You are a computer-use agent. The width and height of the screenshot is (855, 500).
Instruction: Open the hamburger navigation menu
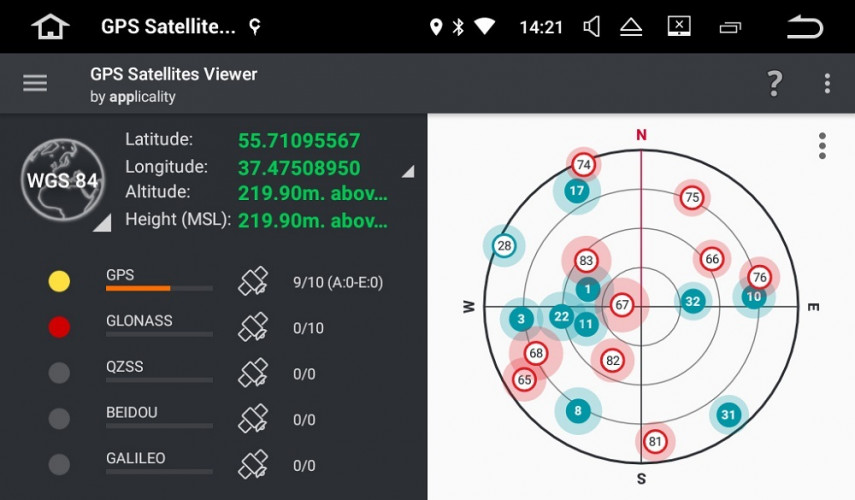(35, 84)
